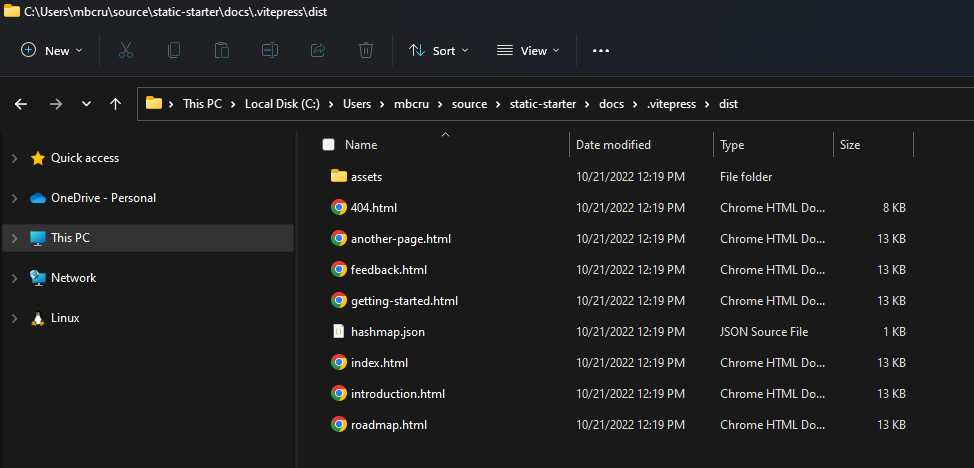Select OneDrive - Personal in sidebar
Viewport: 974px width, 468px height.
[103, 198]
